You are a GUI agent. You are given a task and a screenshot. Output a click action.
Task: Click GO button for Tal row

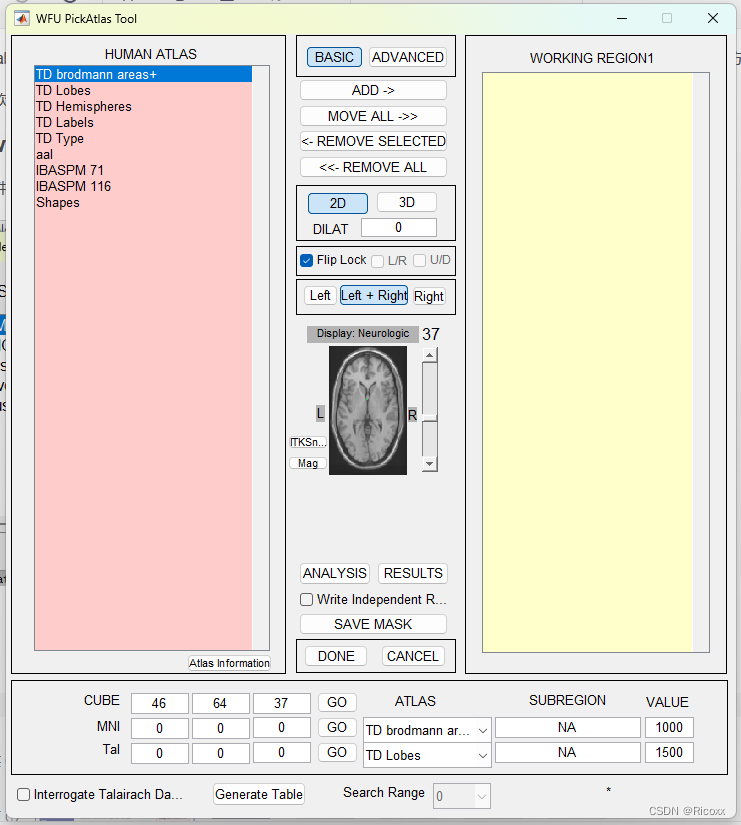point(337,752)
